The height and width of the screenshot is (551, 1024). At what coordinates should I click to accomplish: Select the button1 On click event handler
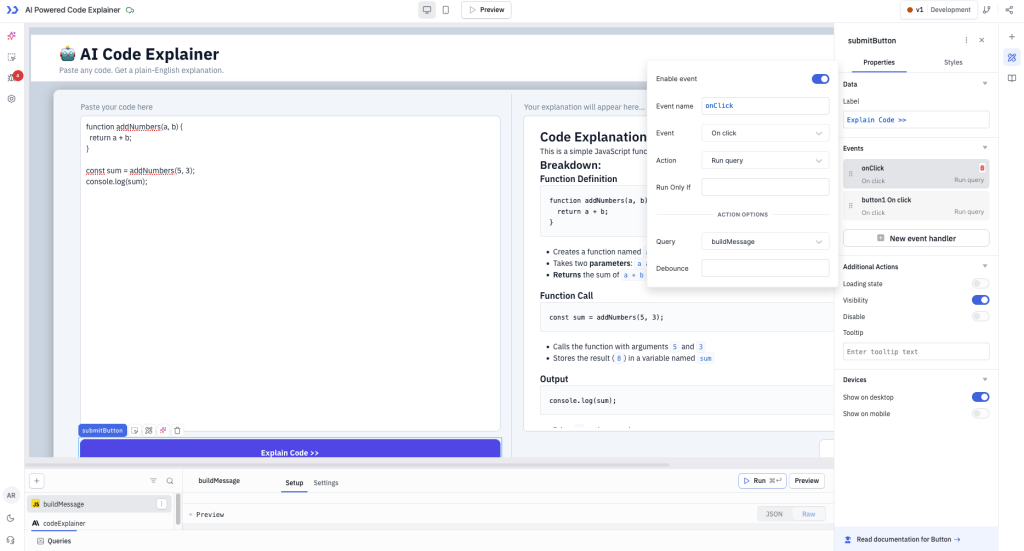[916, 206]
